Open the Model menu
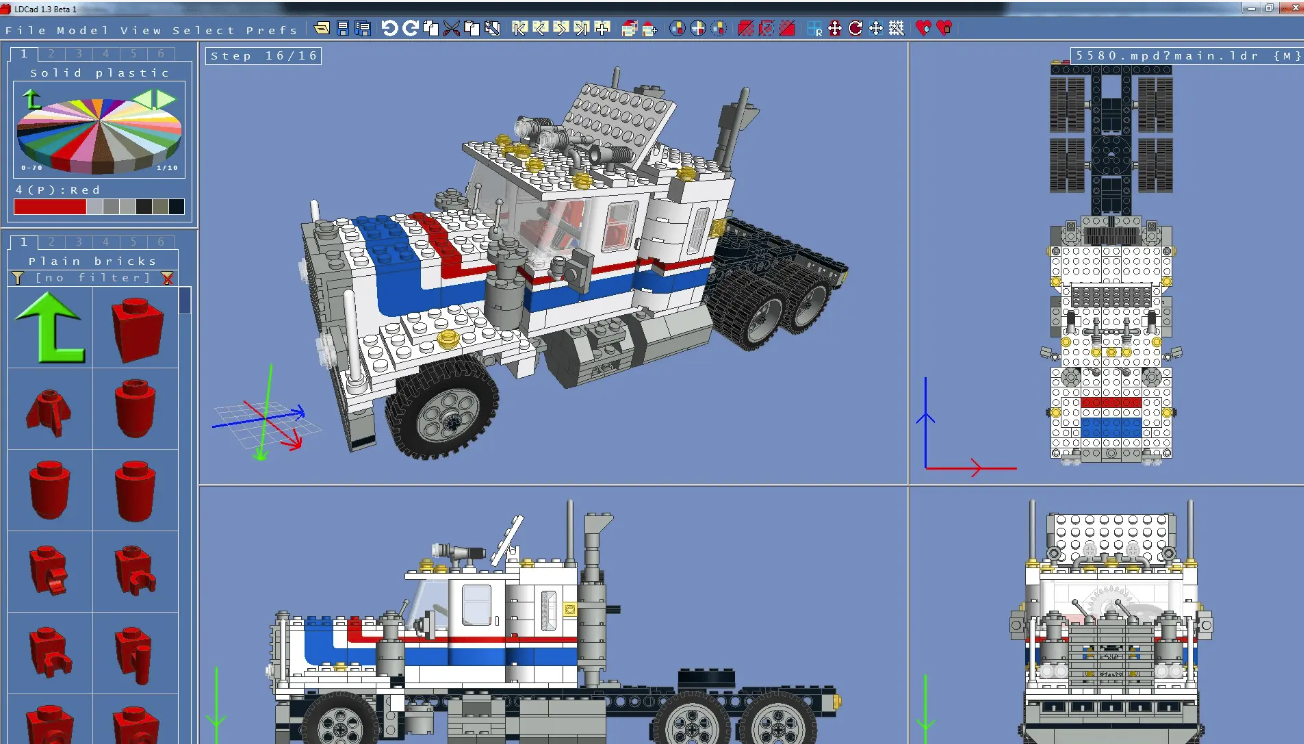The width and height of the screenshot is (1304, 744). point(84,30)
